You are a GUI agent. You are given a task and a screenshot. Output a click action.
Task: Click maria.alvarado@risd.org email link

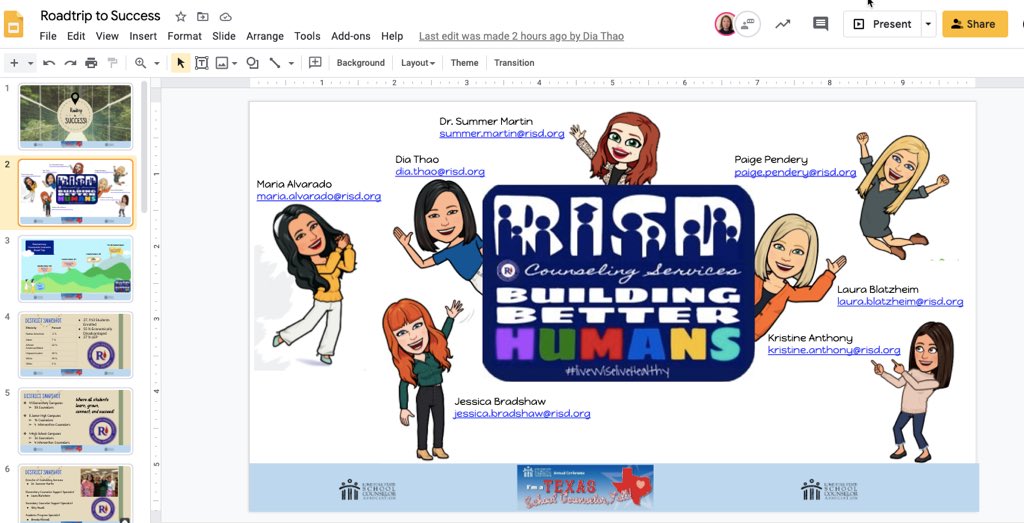[x=319, y=196]
